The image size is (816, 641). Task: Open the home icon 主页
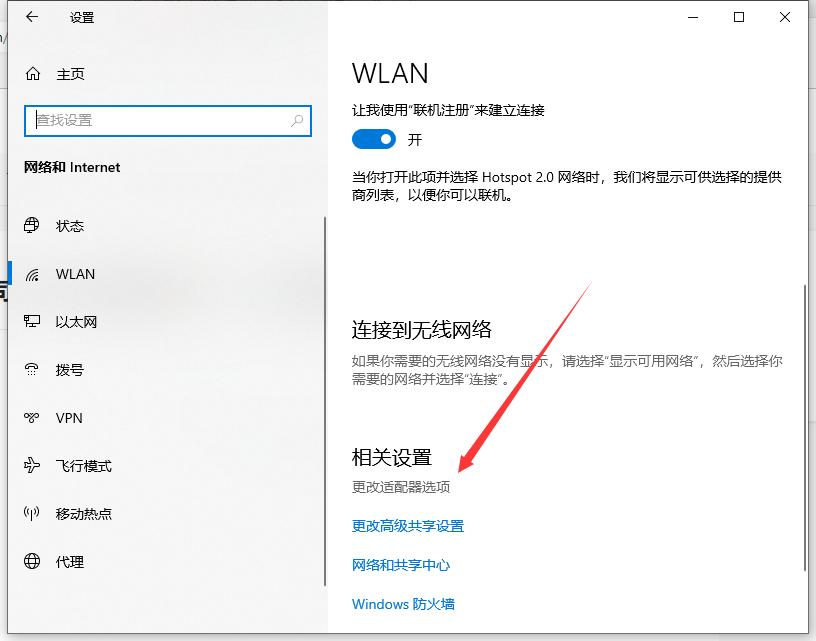pos(33,74)
